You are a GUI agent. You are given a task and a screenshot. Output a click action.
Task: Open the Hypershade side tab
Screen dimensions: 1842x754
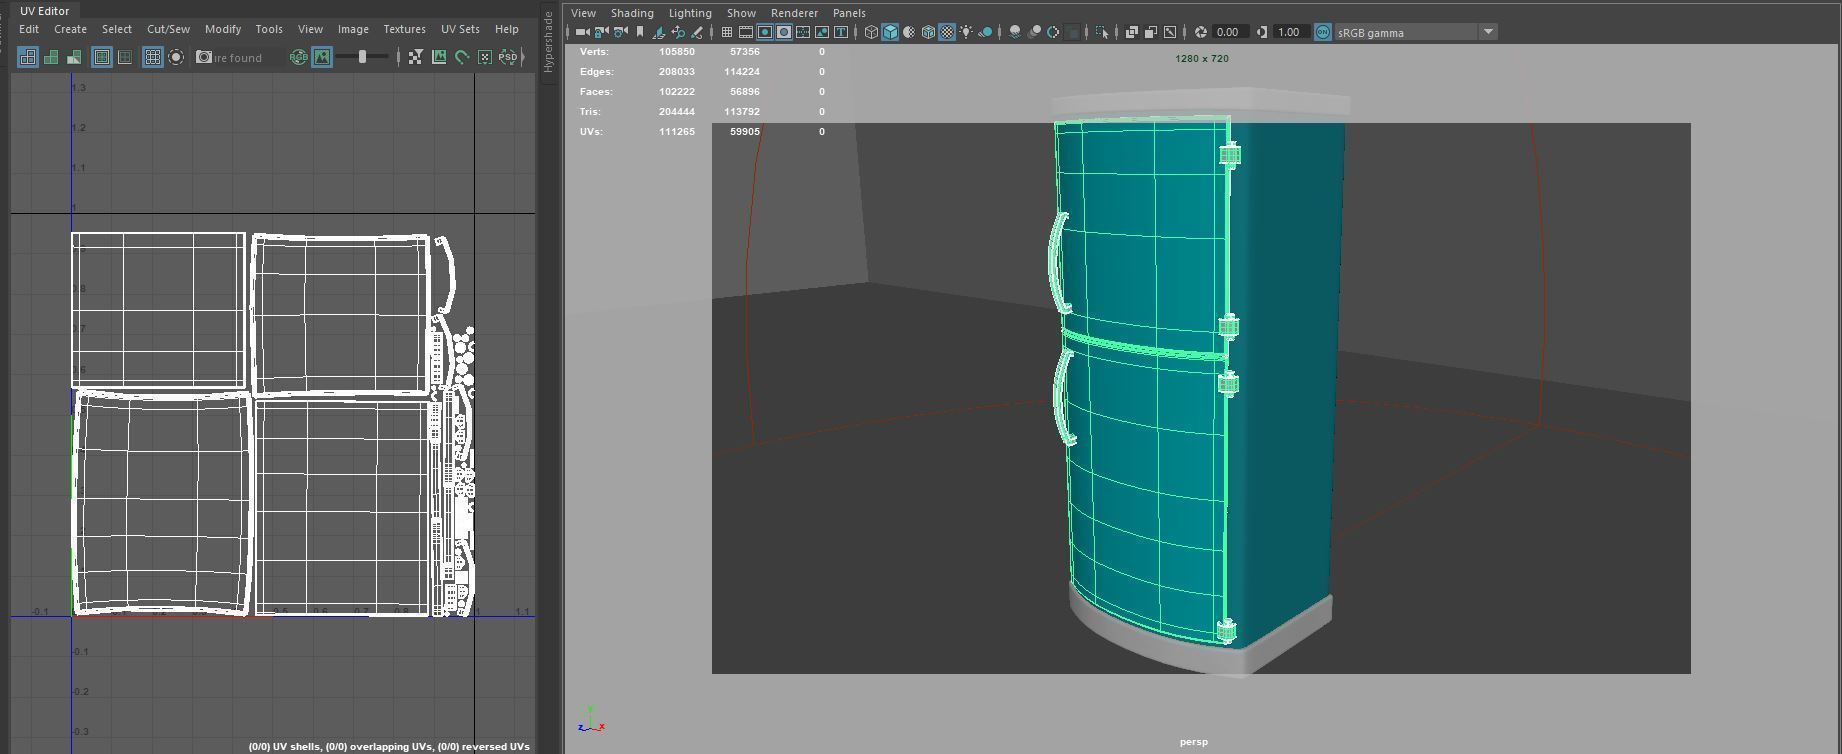tap(548, 42)
